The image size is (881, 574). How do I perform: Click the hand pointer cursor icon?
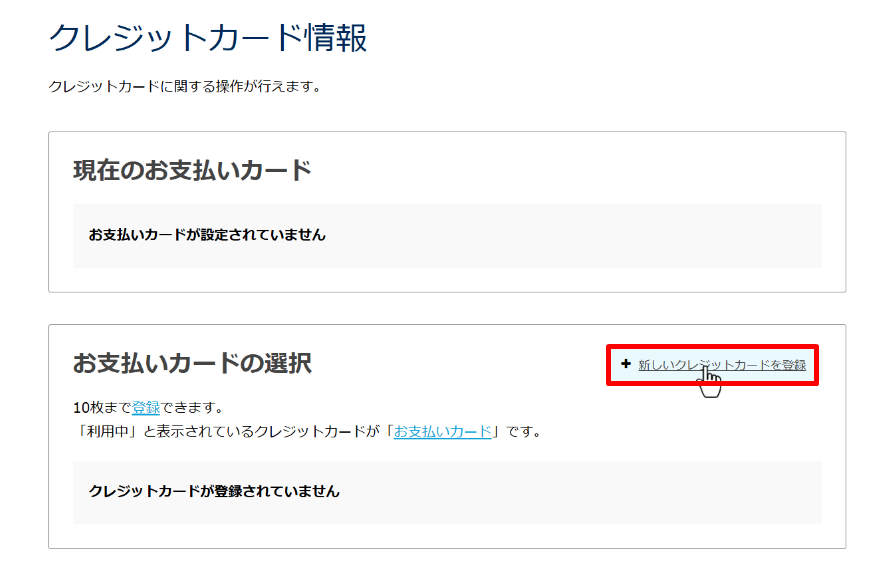pos(710,383)
